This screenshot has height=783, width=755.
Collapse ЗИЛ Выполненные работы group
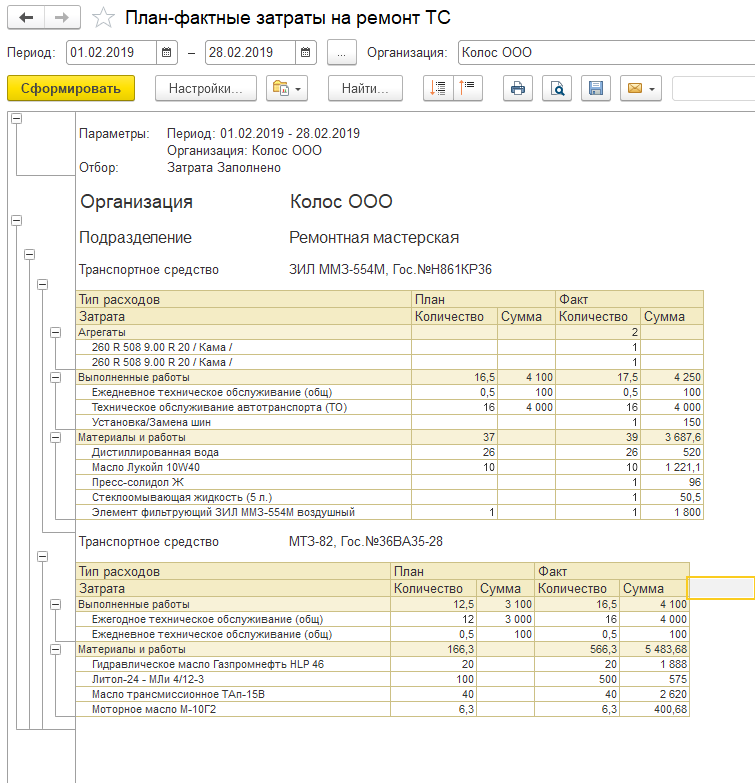pyautogui.click(x=55, y=378)
